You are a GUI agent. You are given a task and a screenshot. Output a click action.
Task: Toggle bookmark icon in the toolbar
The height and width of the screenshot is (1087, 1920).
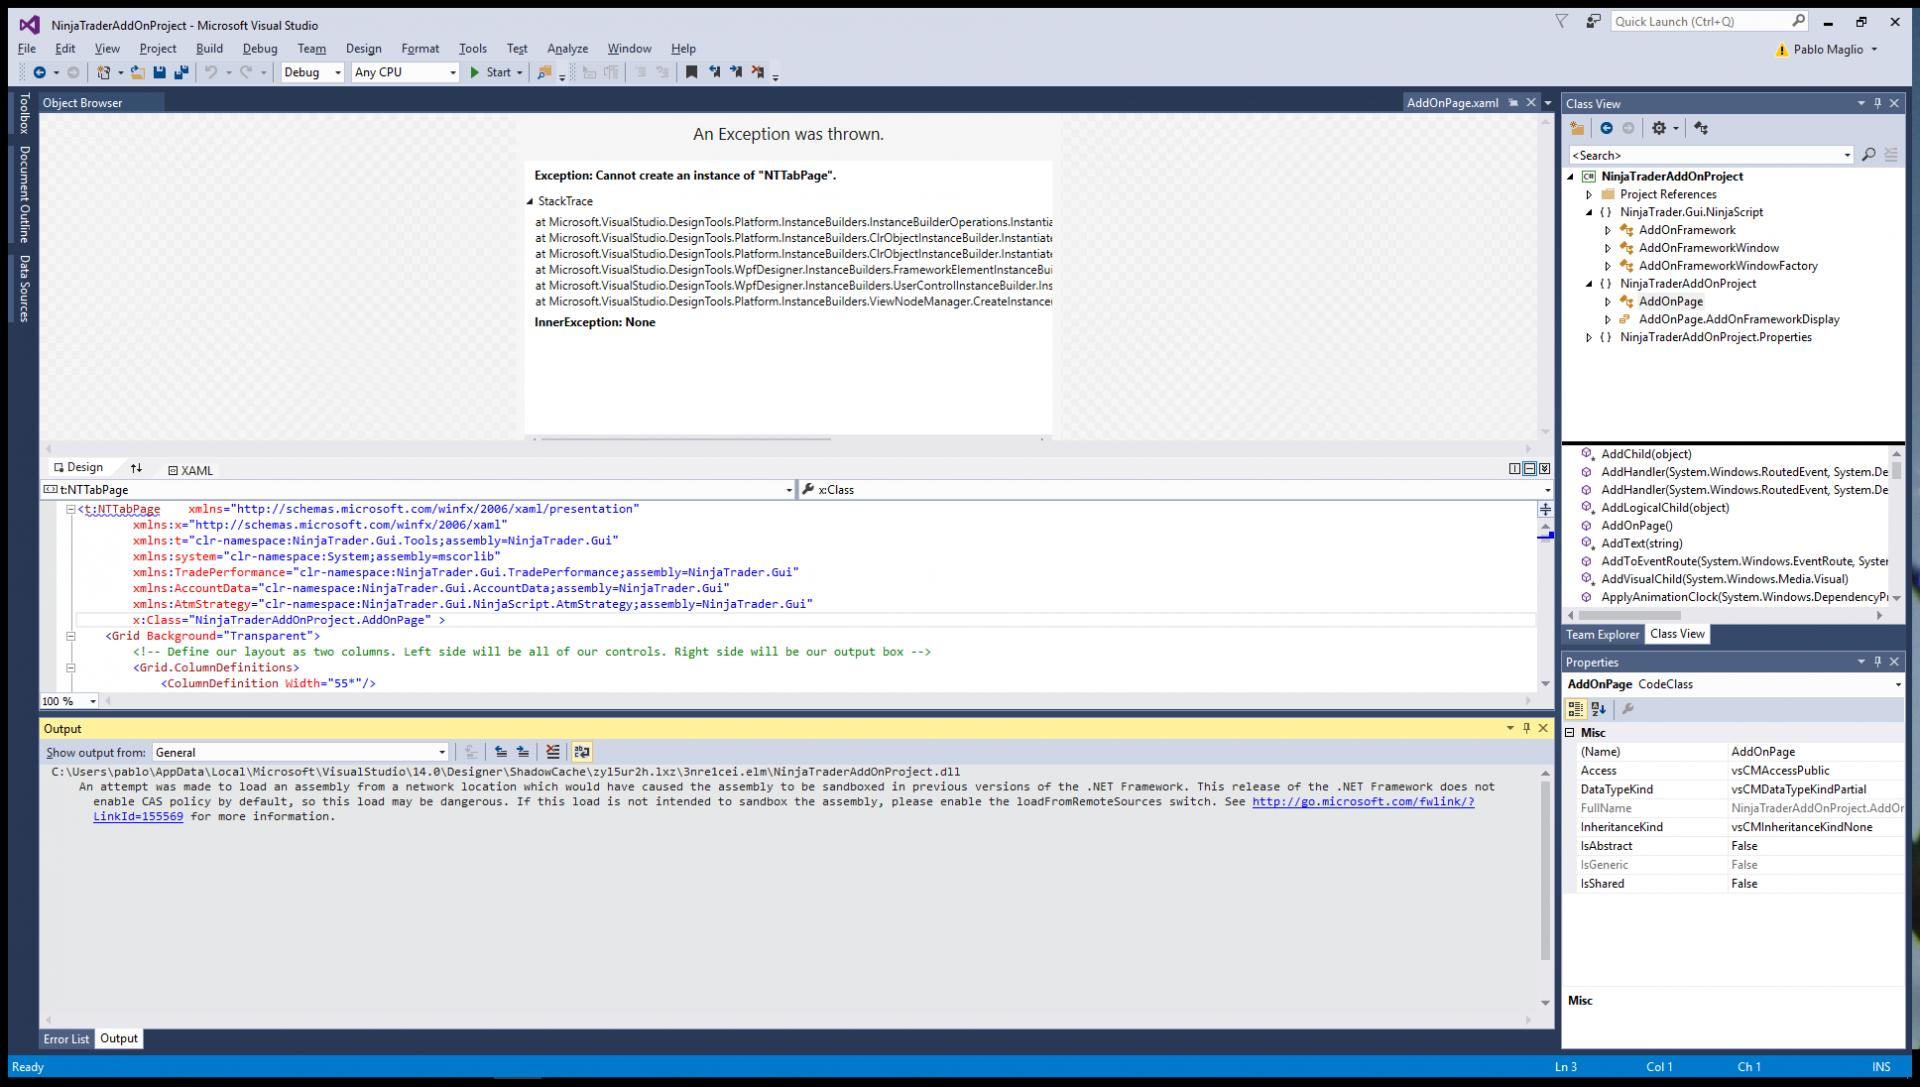[690, 72]
